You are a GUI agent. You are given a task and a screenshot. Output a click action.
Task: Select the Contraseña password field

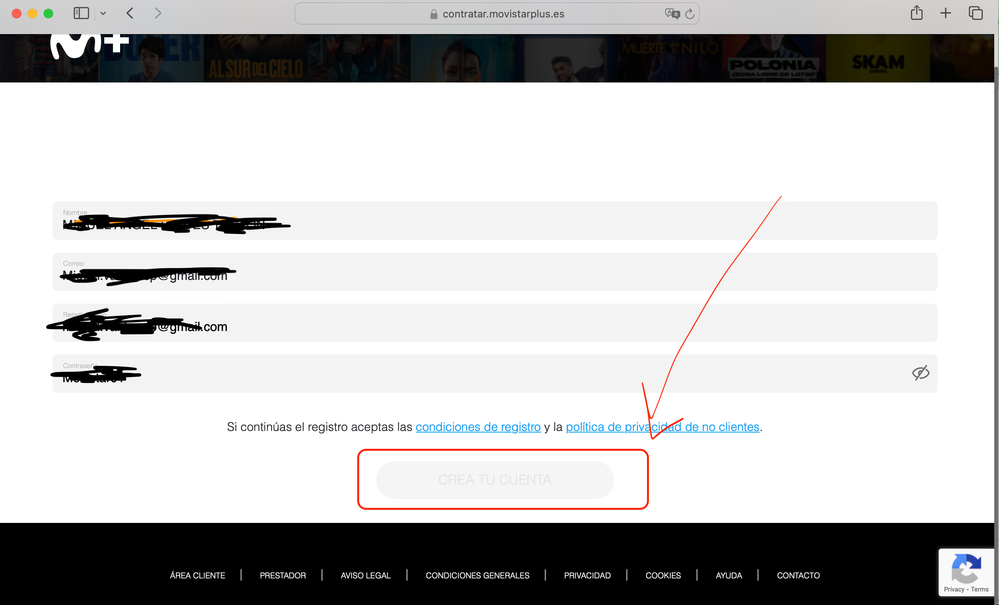point(450,372)
